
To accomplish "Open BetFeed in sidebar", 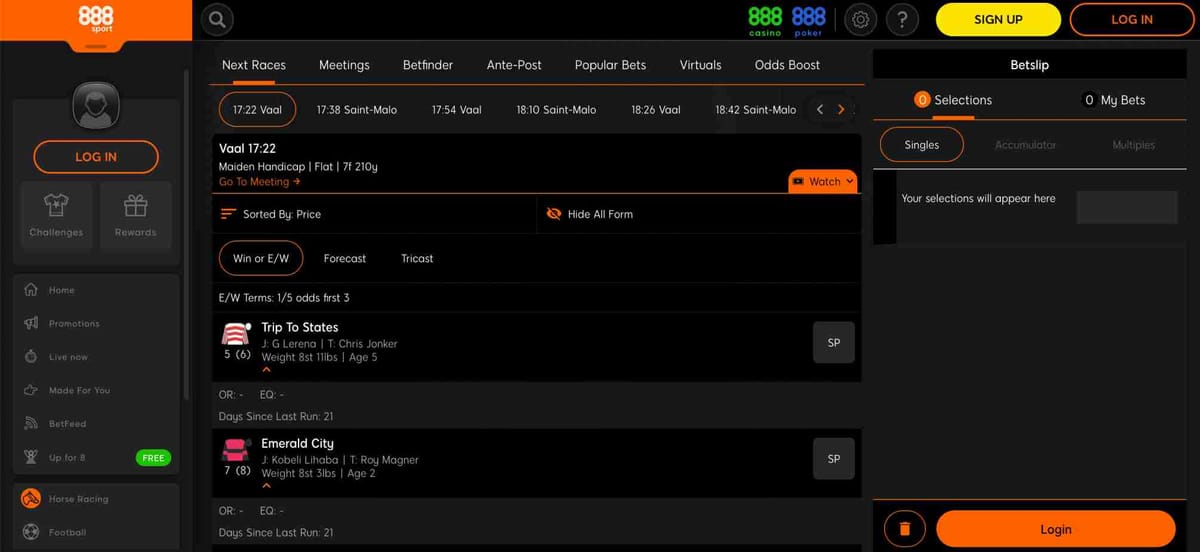I will click(x=96, y=424).
